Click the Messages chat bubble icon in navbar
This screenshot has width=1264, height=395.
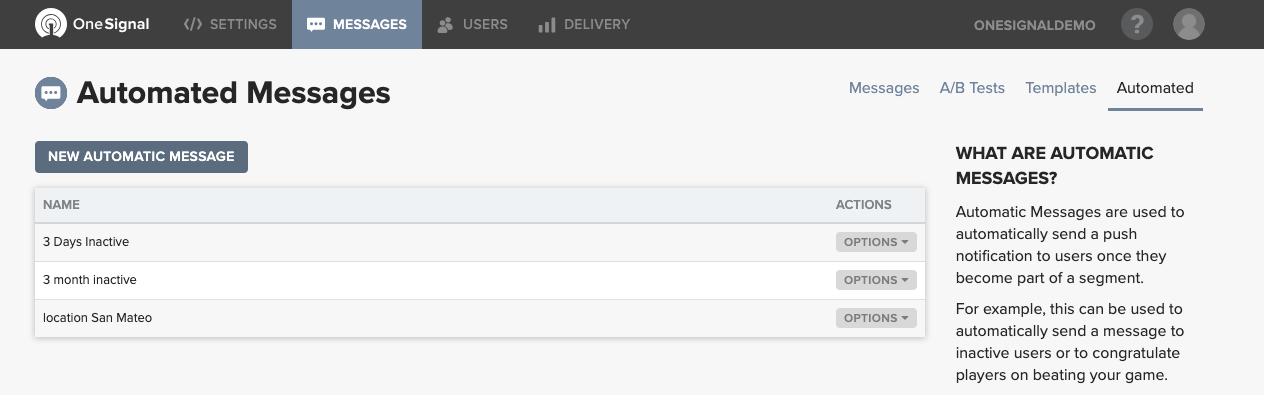[316, 25]
